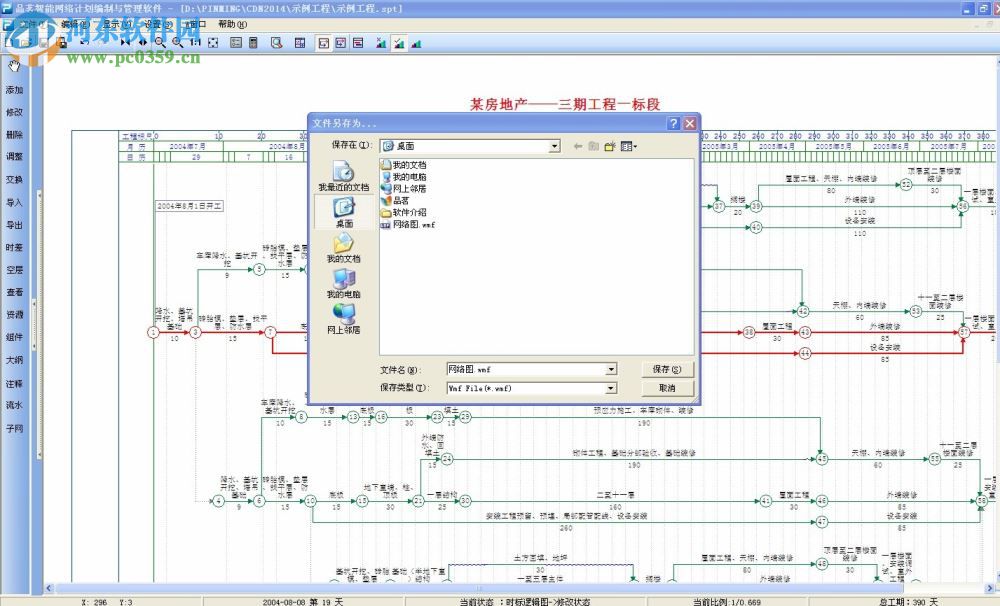Select the Zoom In magnifier tool
The height and width of the screenshot is (606, 1000).
point(158,43)
